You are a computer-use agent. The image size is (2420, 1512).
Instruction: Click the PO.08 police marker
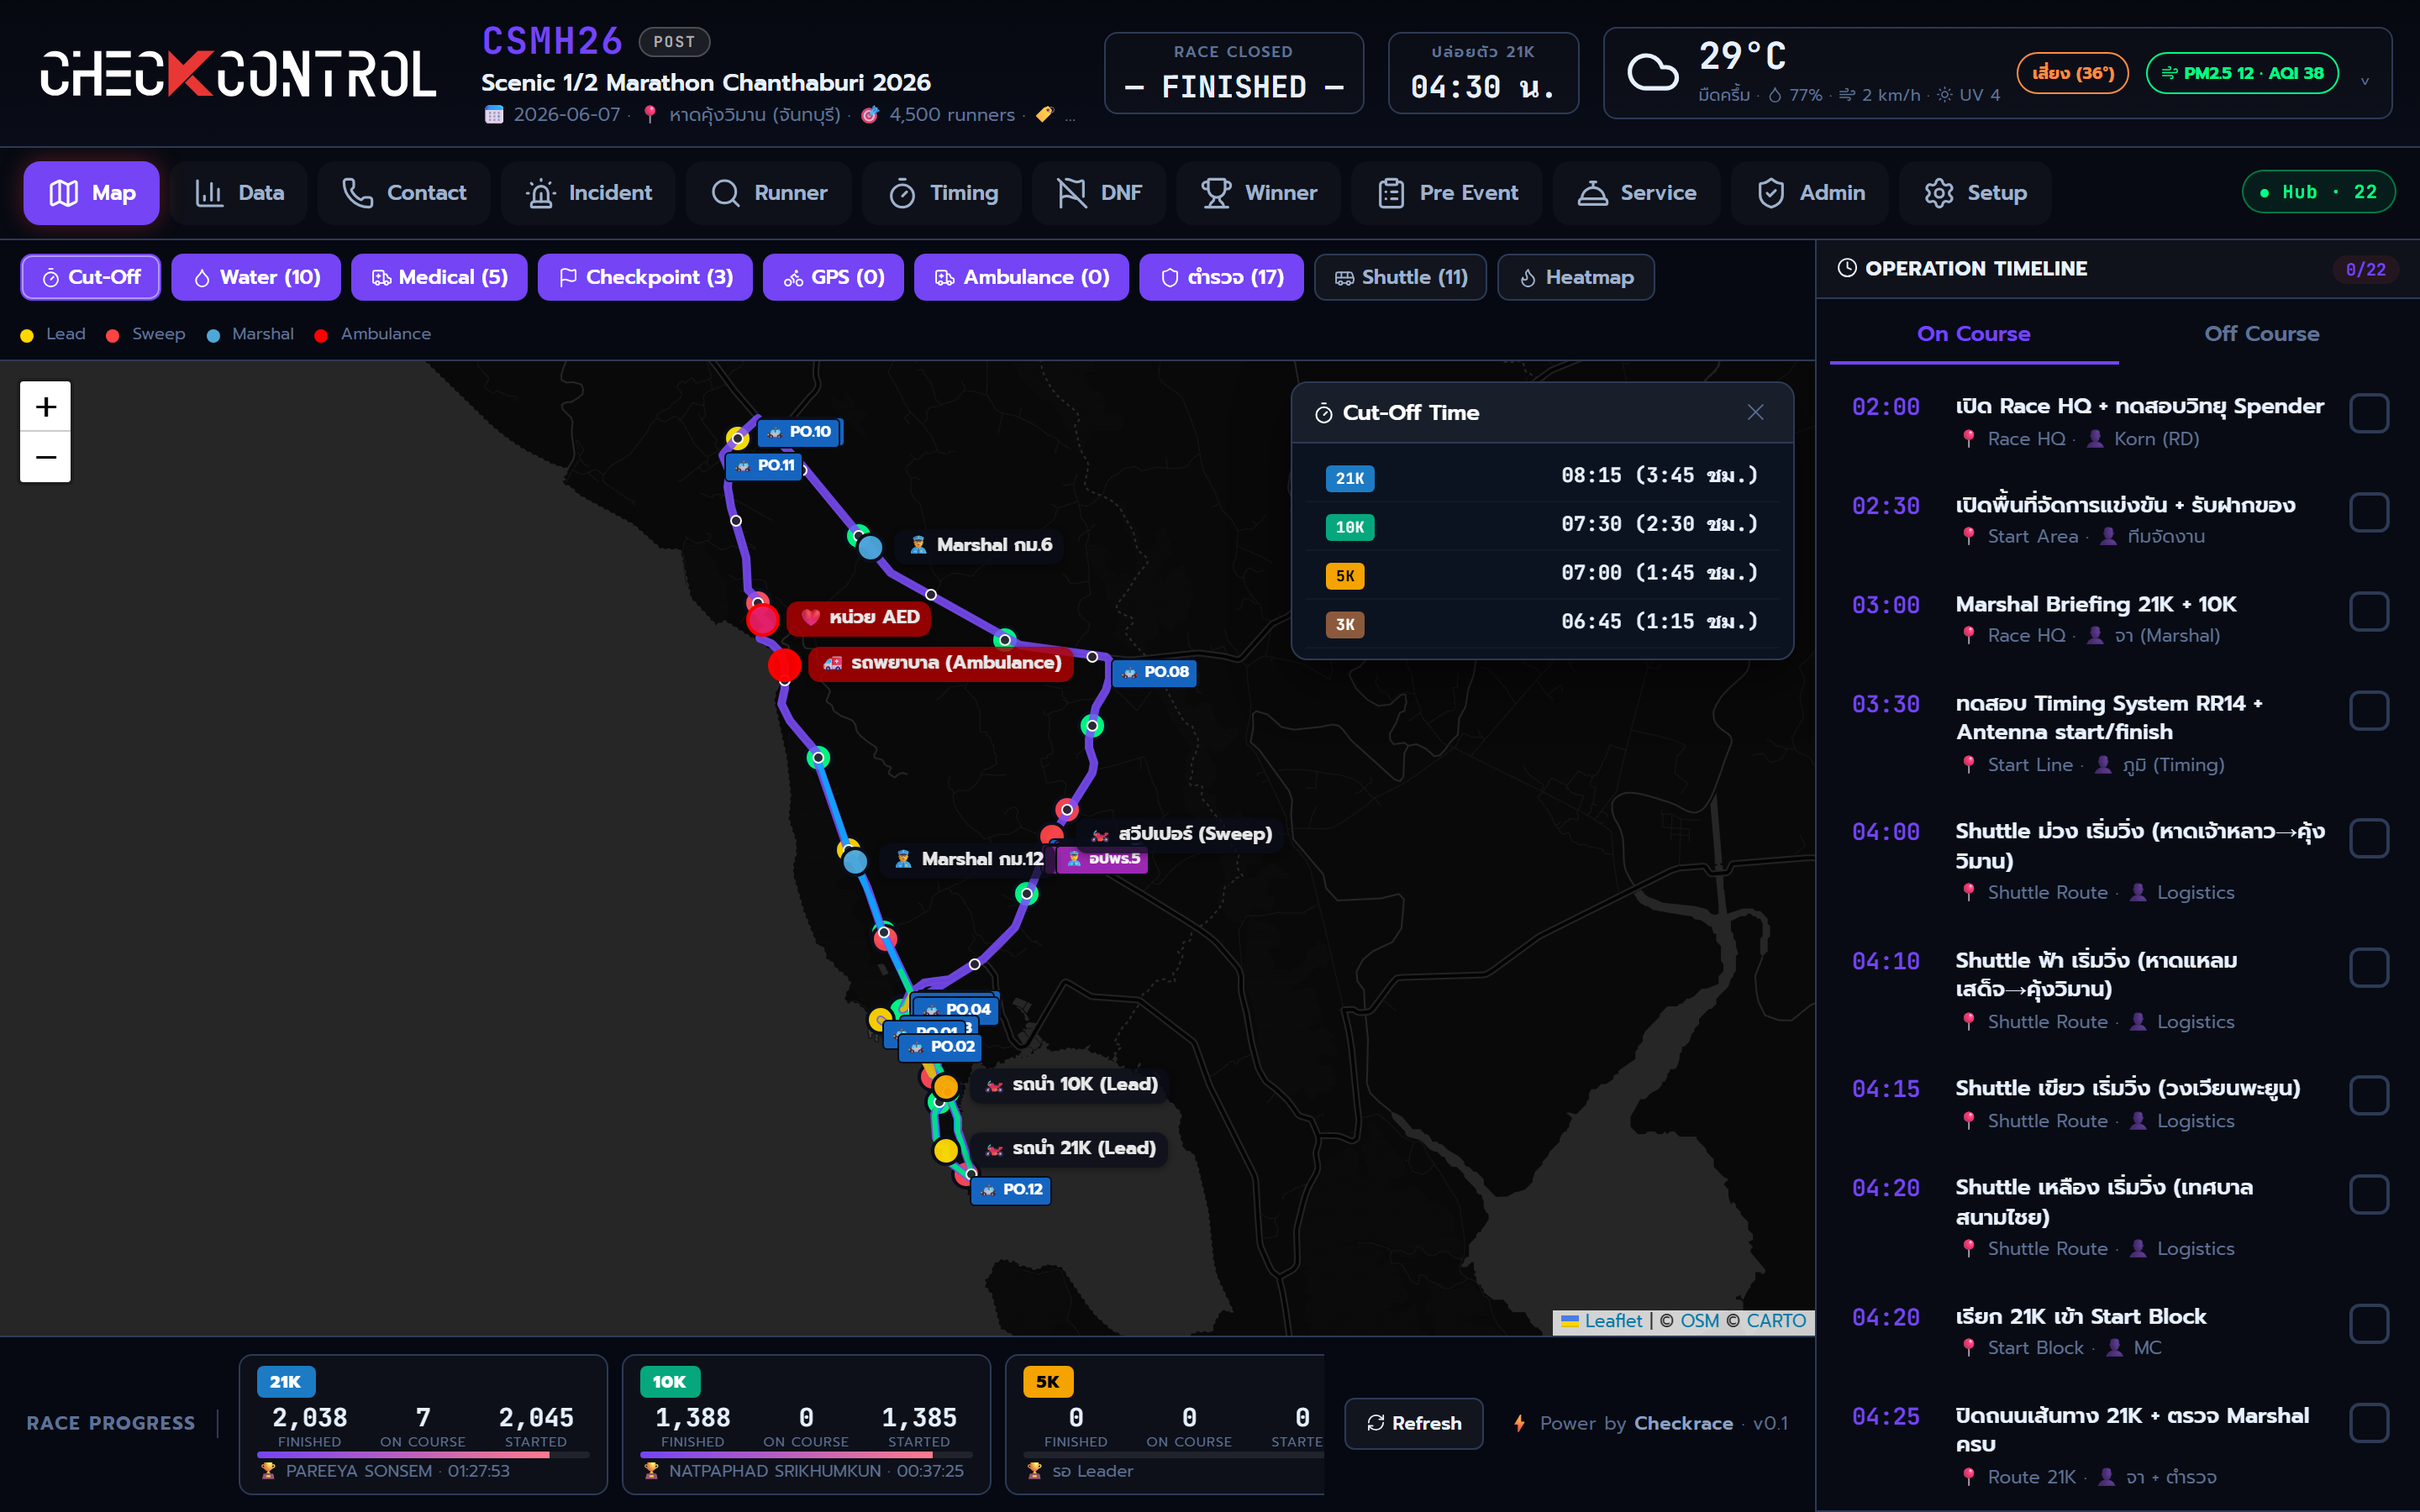[x=1155, y=672]
